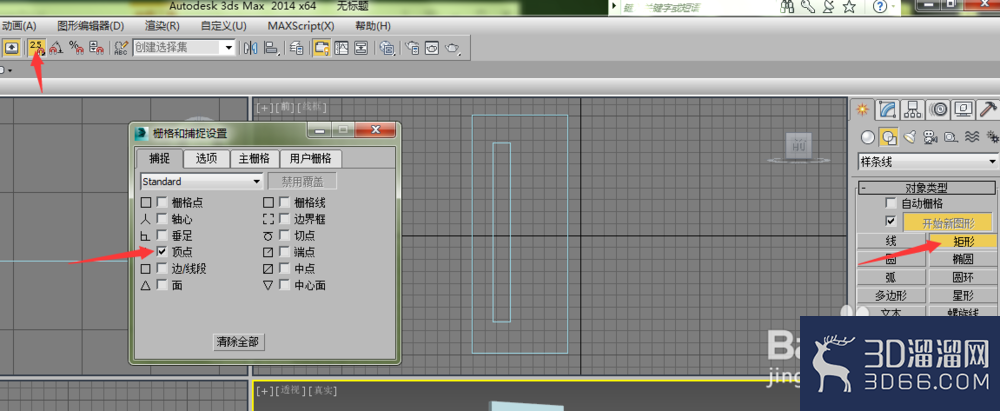The height and width of the screenshot is (411, 1000).
Task: Click the [真实] viewport shading label
Action: tap(323, 391)
